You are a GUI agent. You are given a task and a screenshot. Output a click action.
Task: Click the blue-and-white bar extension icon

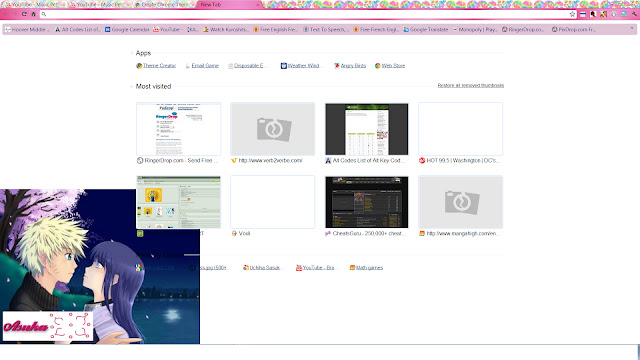pyautogui.click(x=583, y=14)
